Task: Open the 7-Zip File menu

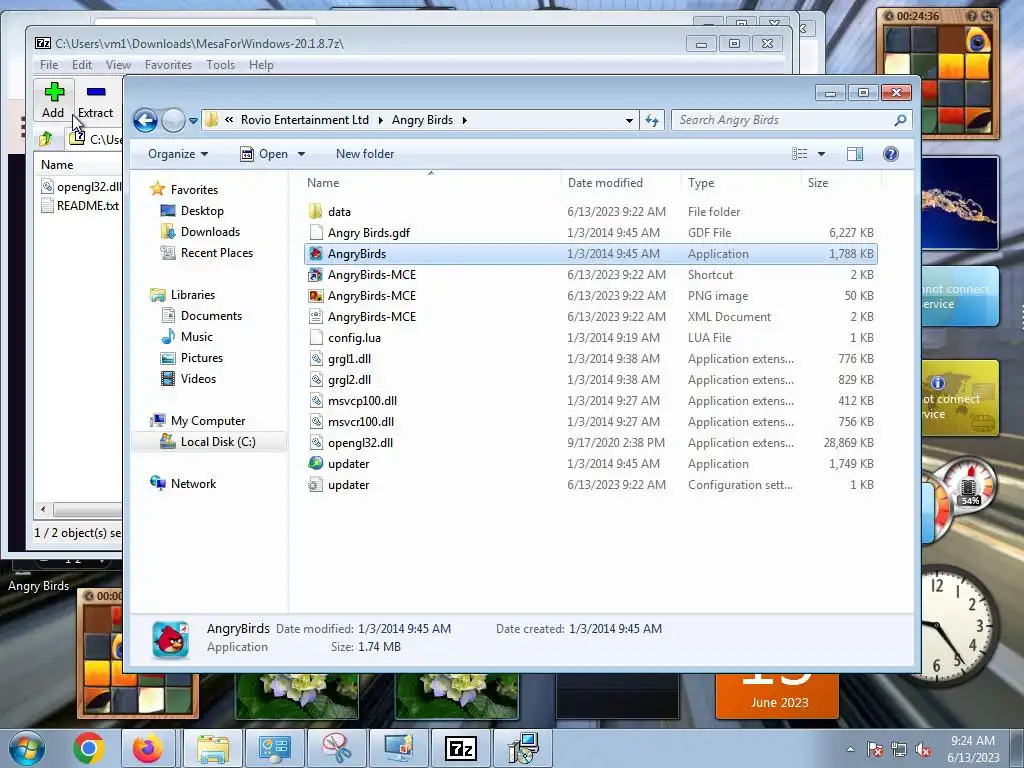Action: point(48,65)
